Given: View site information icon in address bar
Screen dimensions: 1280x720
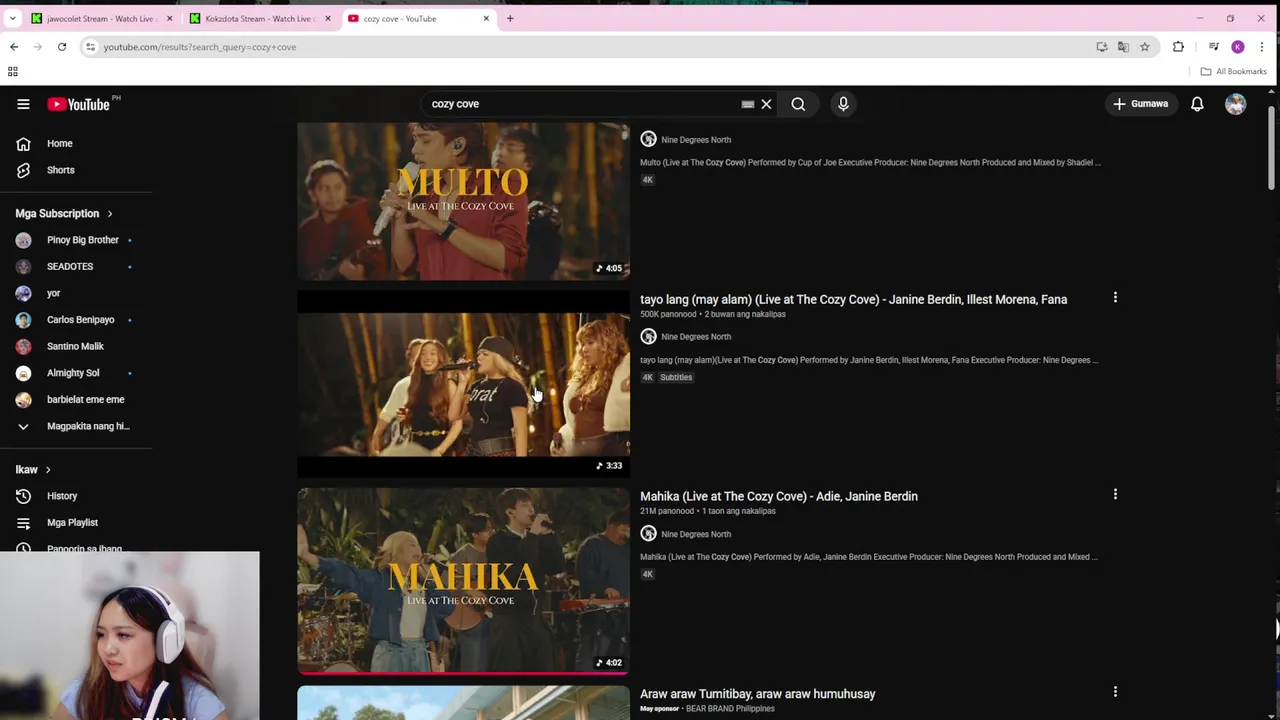Looking at the screenshot, I should [90, 47].
